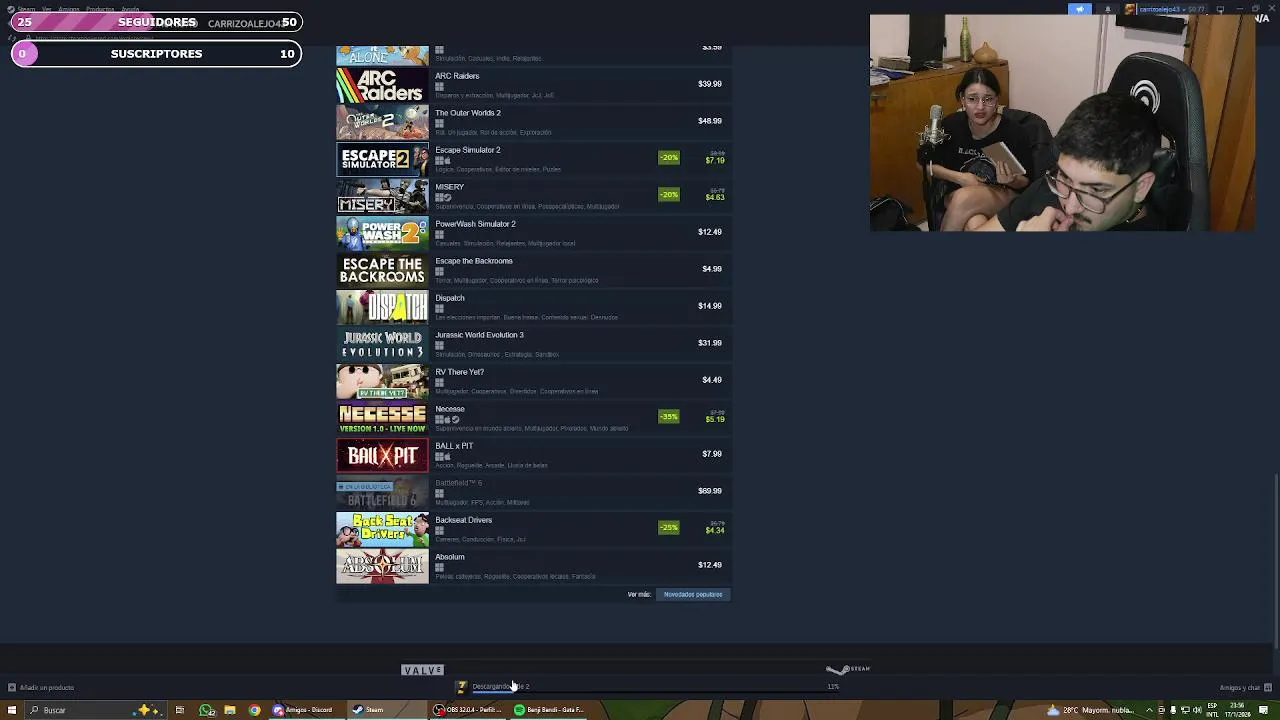Click the Necesse game title
Screen dimensions: 1280x720
450,409
